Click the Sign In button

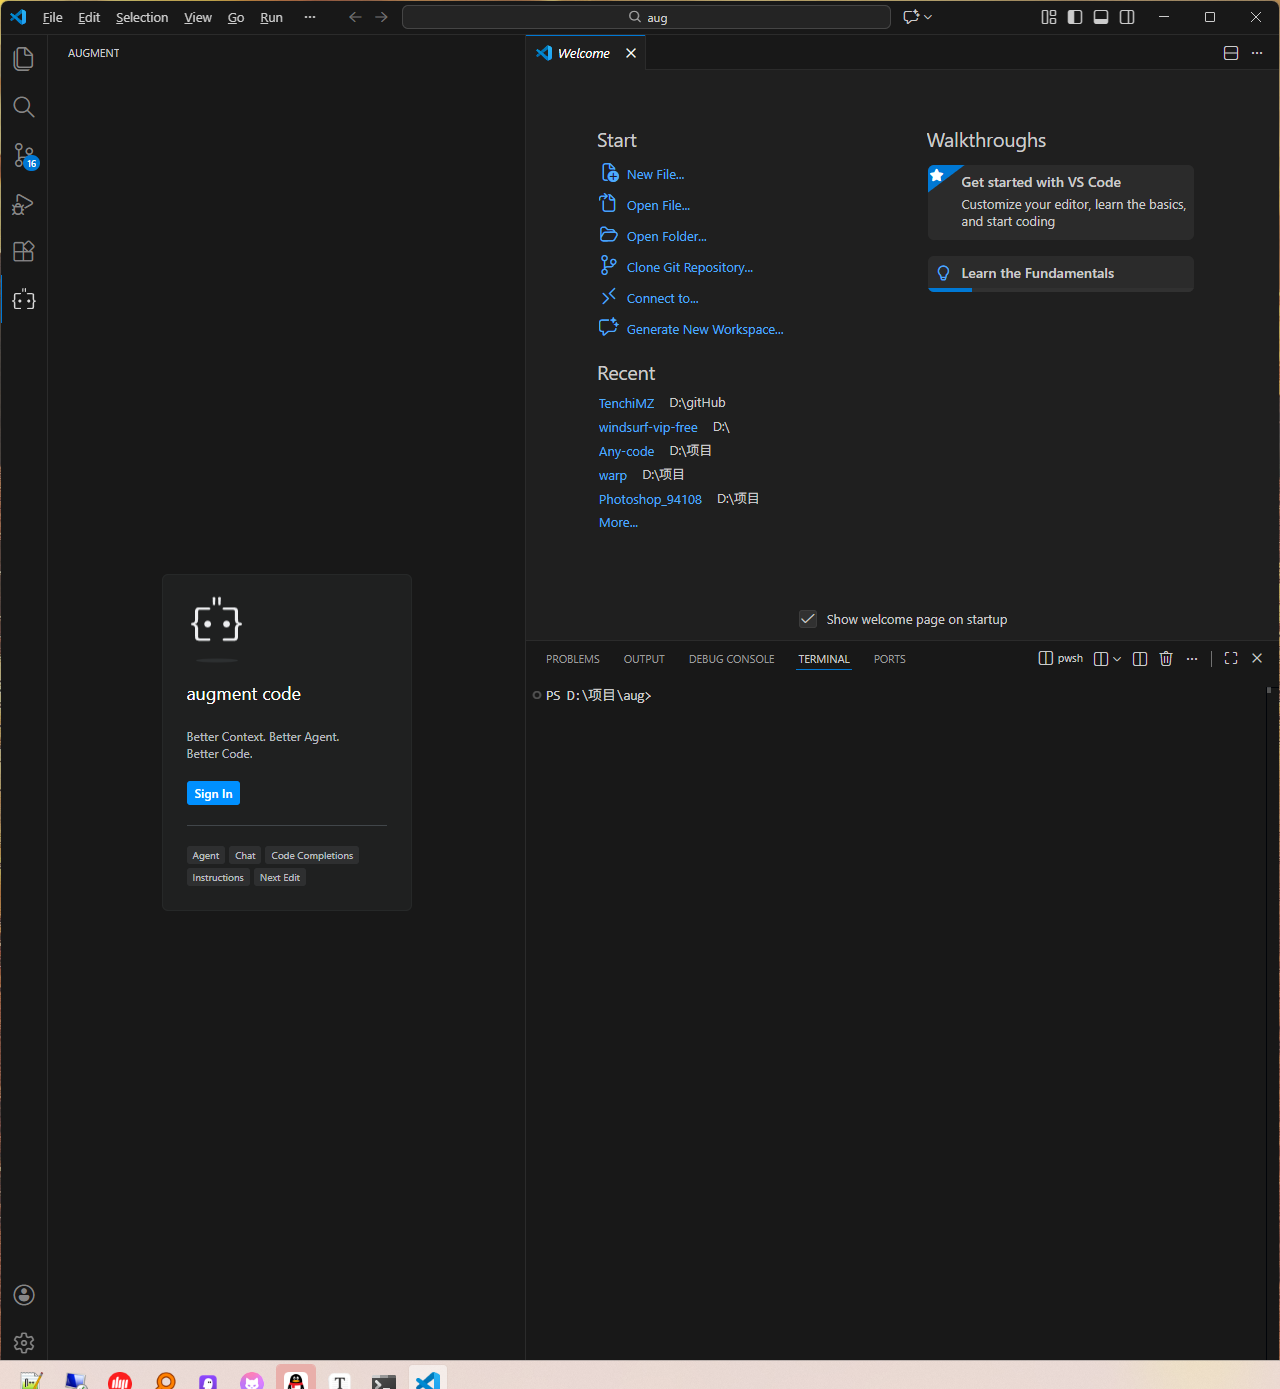click(213, 793)
